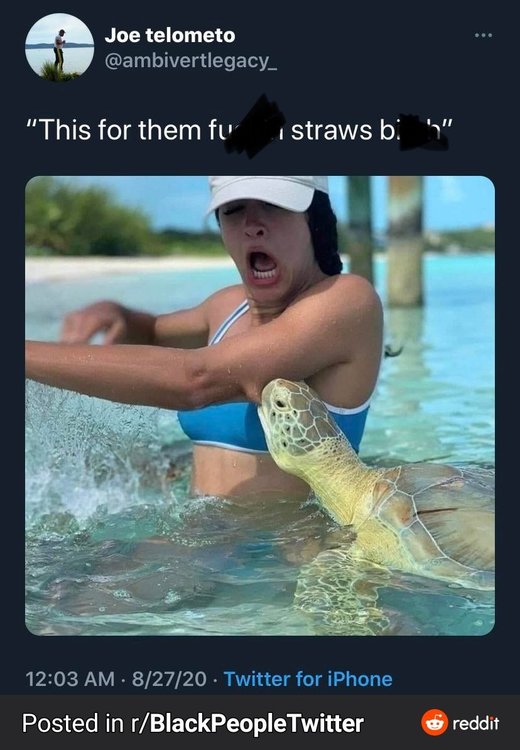Click the "Posted in" text in footer
Screen dimensions: 520x750
(x=73, y=723)
